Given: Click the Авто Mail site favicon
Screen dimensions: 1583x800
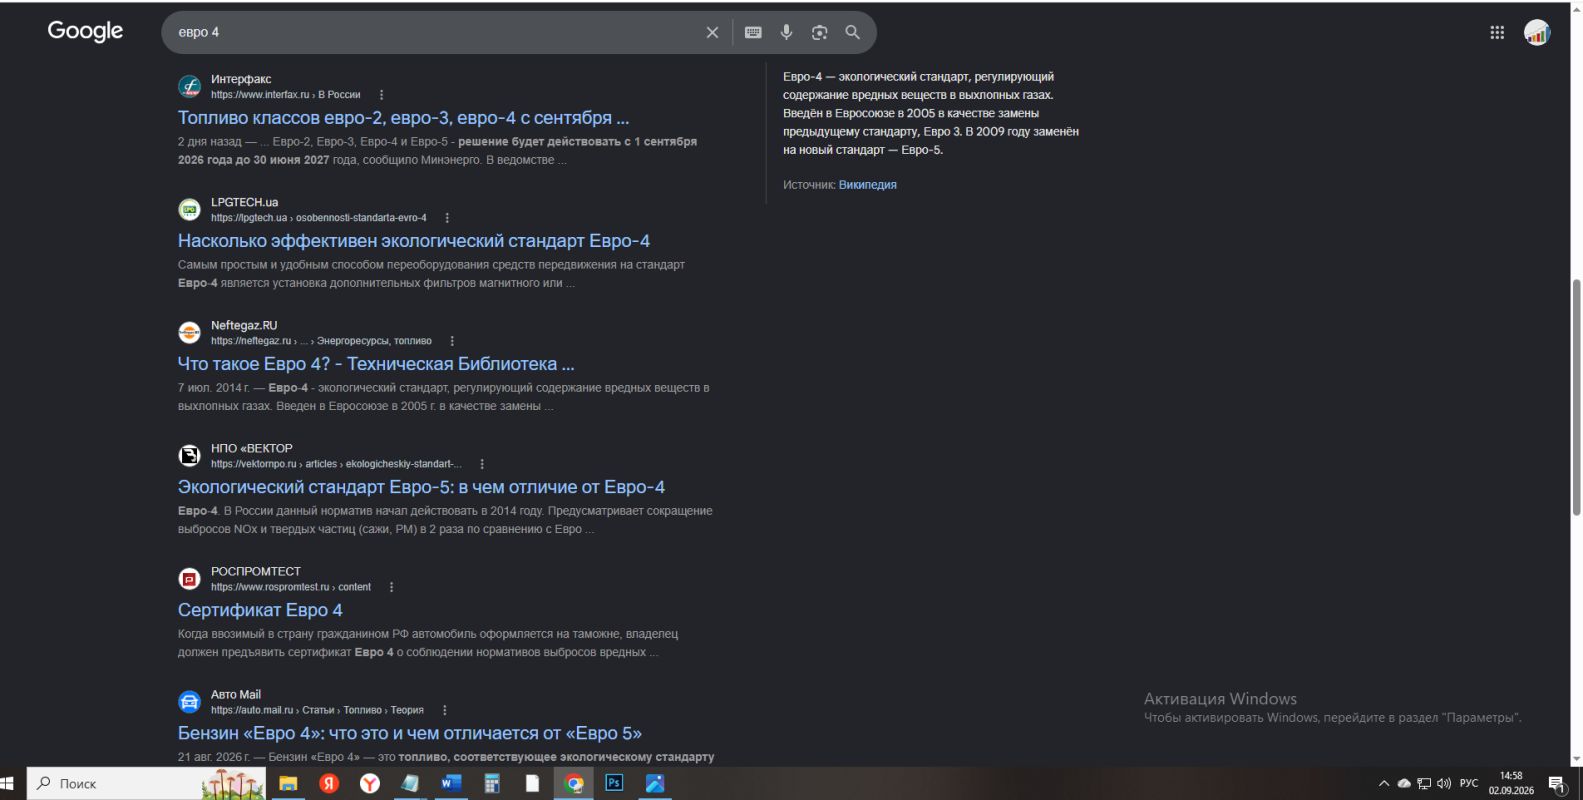Looking at the screenshot, I should (189, 701).
